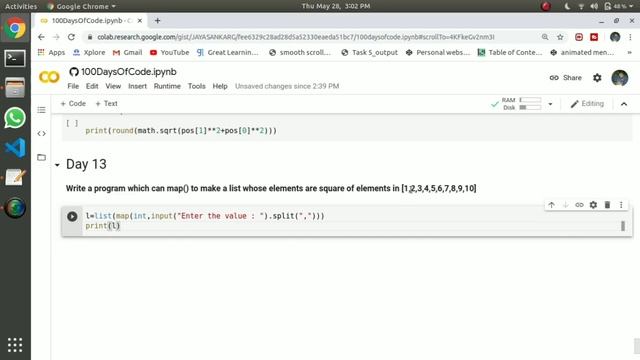640x360 pixels.
Task: Open the Insert menu
Action: (137, 86)
